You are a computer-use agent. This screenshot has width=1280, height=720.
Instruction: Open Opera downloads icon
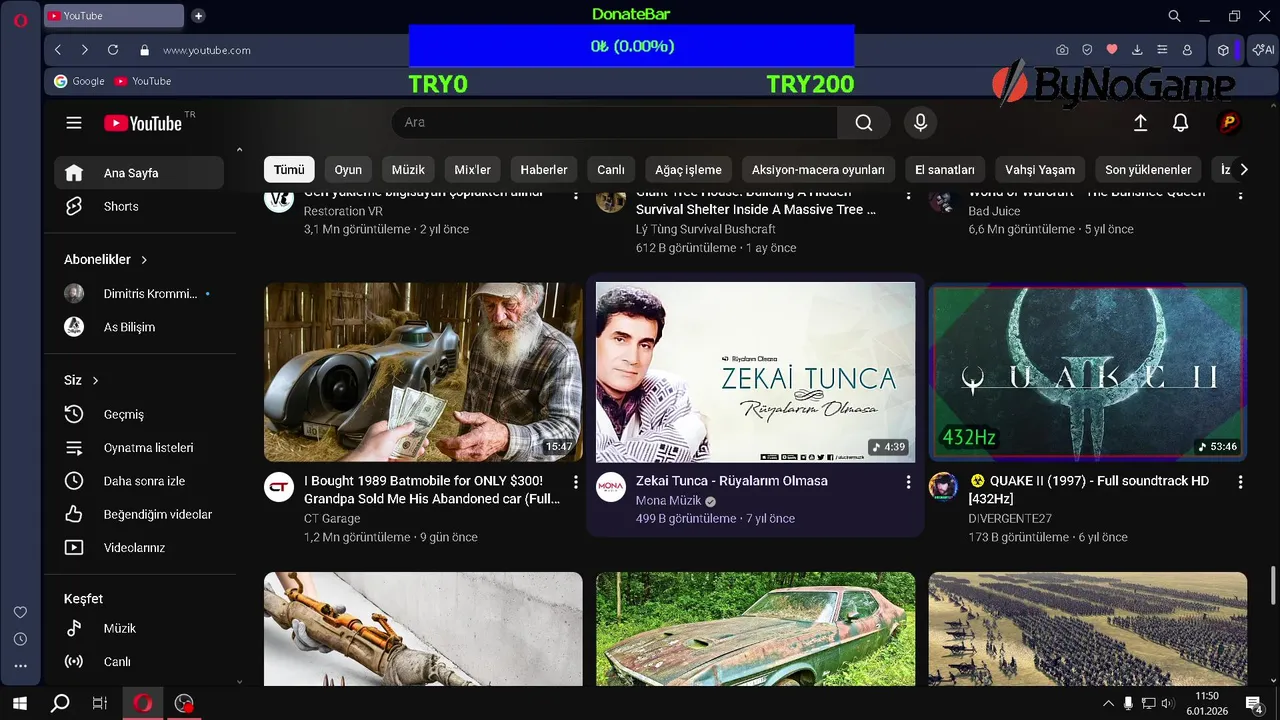[x=1137, y=50]
